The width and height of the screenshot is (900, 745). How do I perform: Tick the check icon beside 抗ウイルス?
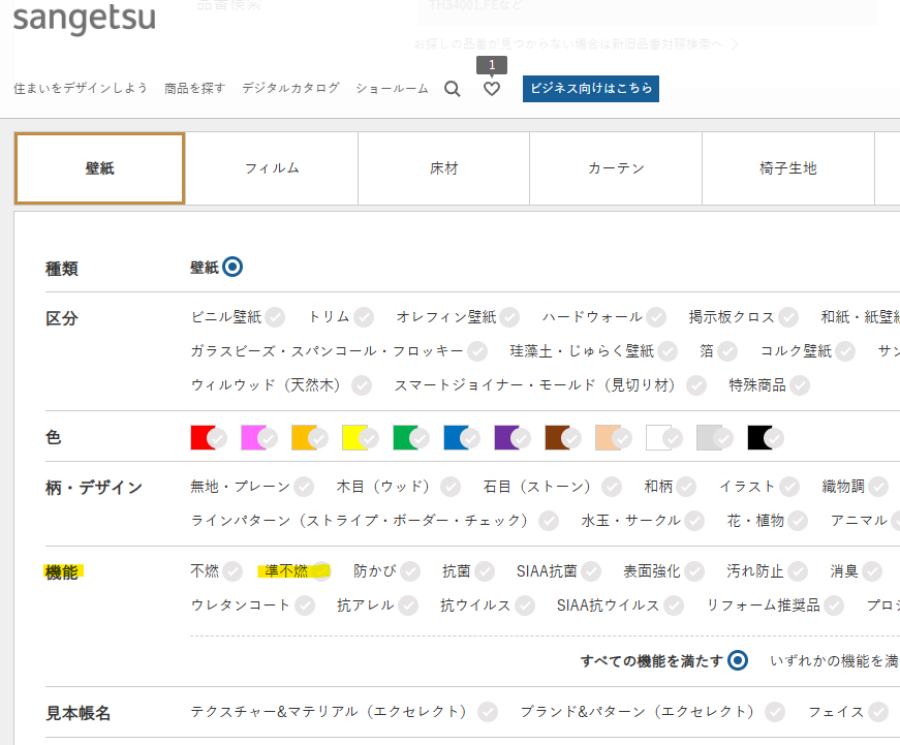pos(525,606)
